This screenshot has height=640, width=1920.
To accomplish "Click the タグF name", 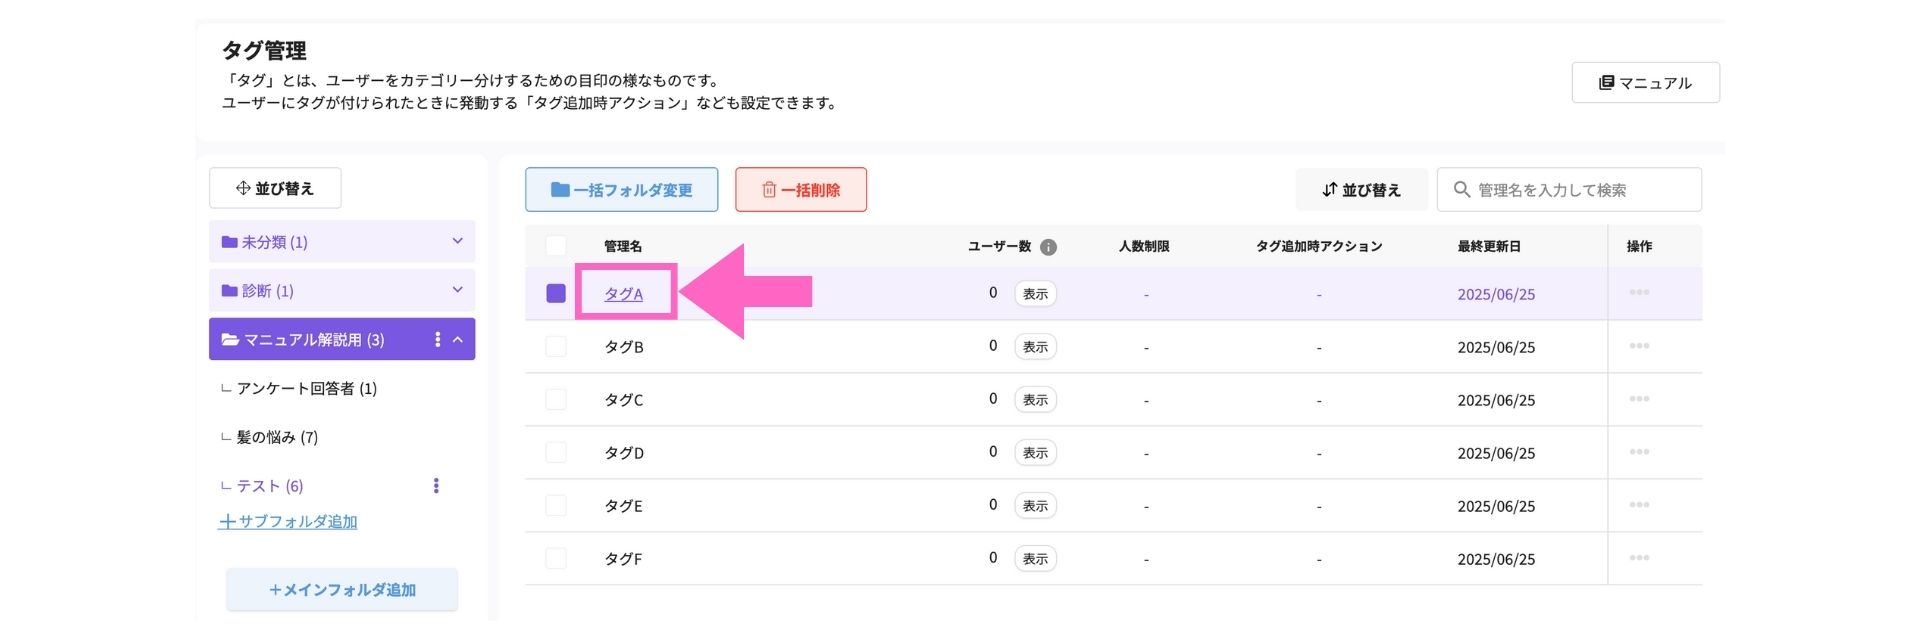I will (624, 559).
